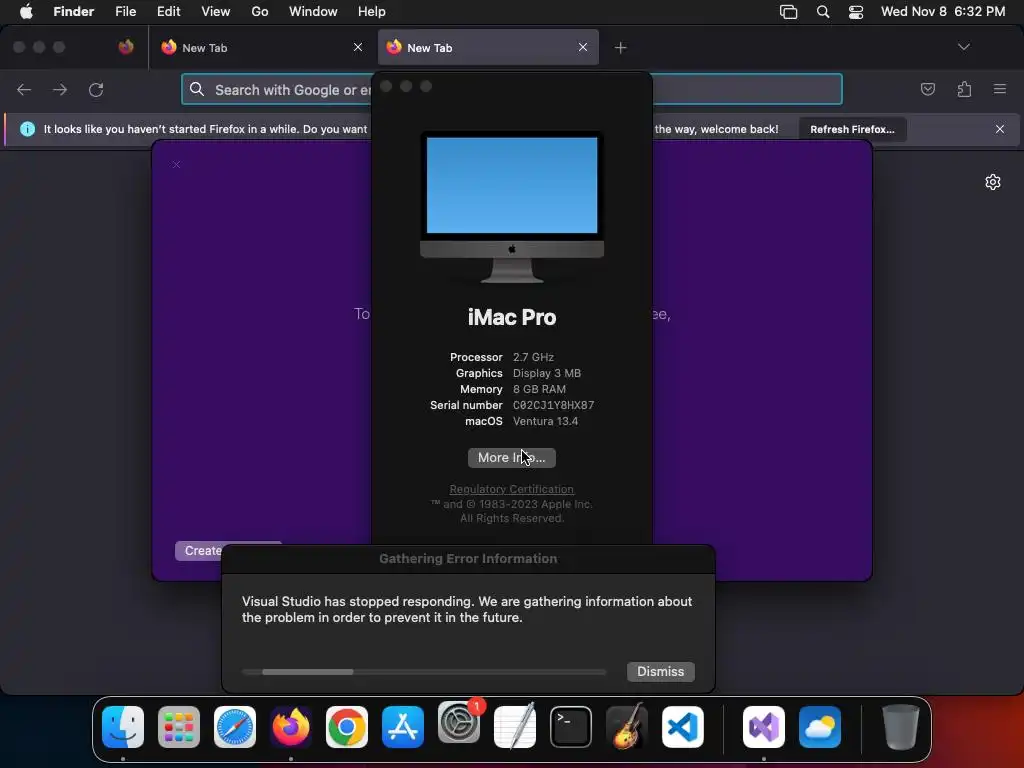Open Control Center in menu bar
Viewport: 1024px width, 768px height.
pos(856,12)
